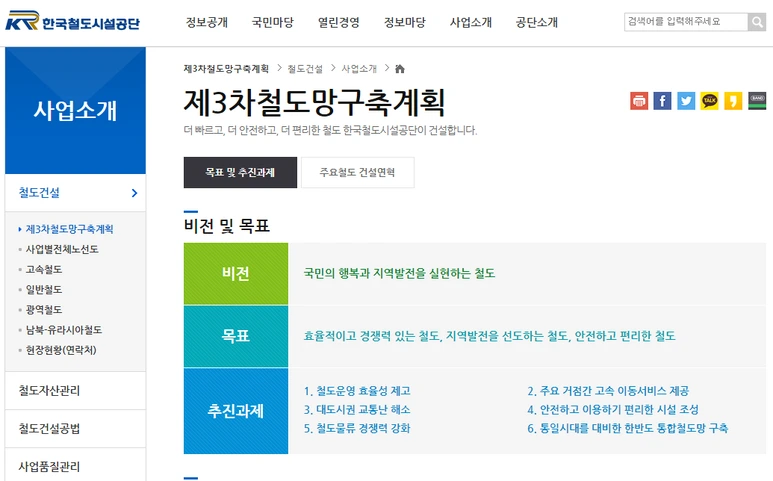This screenshot has width=773, height=481.
Task: Open 일반철도 in the sidebar
Action: tap(44, 289)
